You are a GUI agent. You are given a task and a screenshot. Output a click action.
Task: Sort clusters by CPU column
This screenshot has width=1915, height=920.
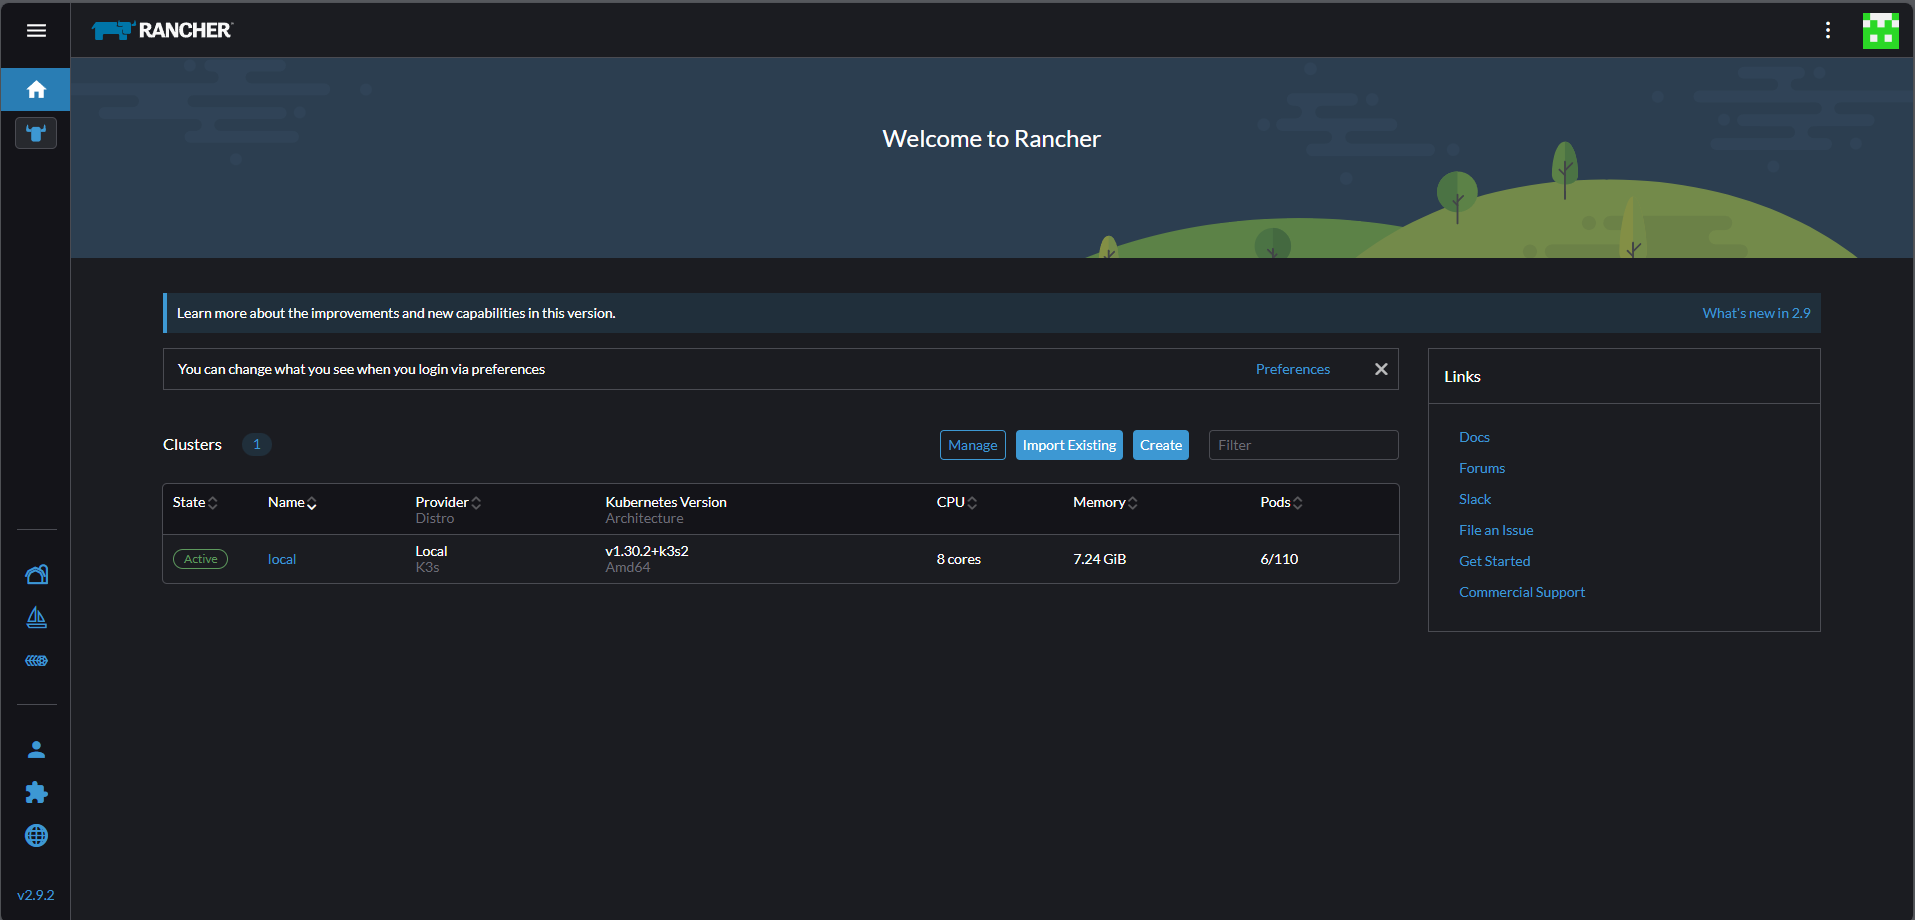(957, 502)
